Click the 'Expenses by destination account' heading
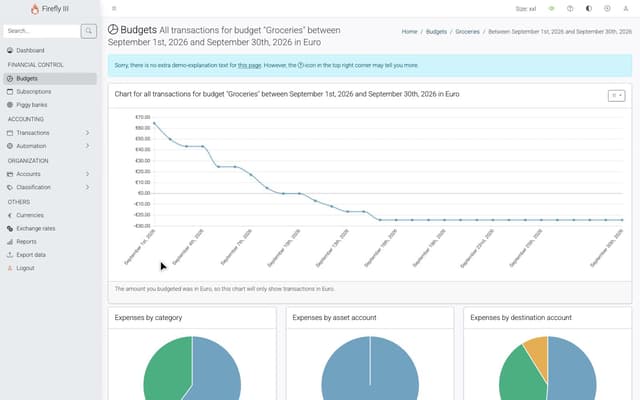Viewport: 640px width, 400px height. pyautogui.click(x=521, y=318)
